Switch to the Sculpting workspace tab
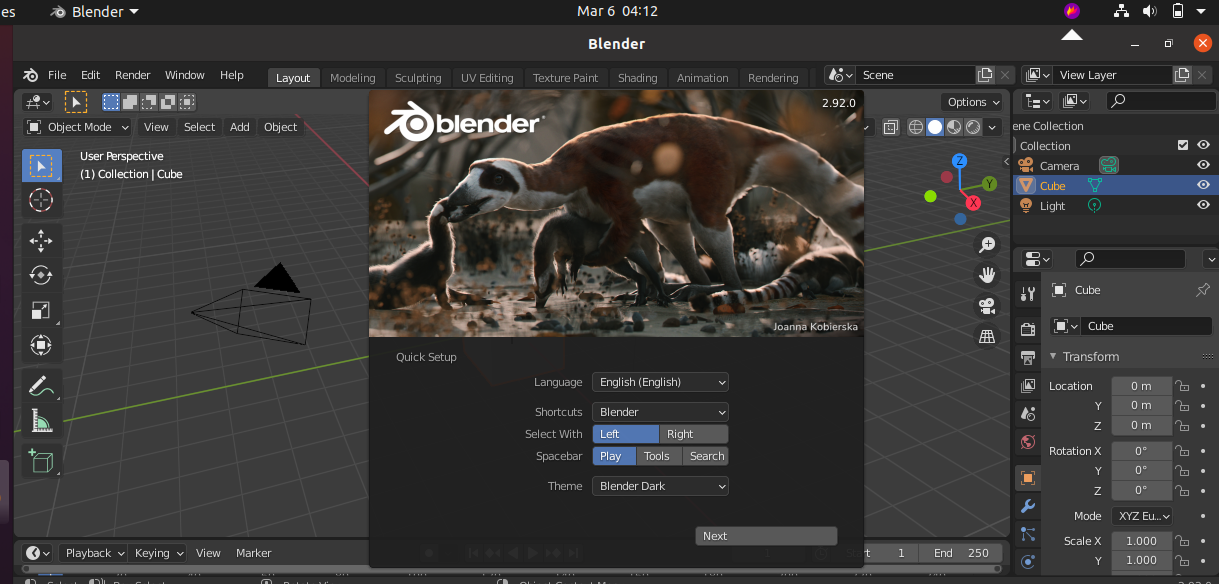 coord(418,78)
